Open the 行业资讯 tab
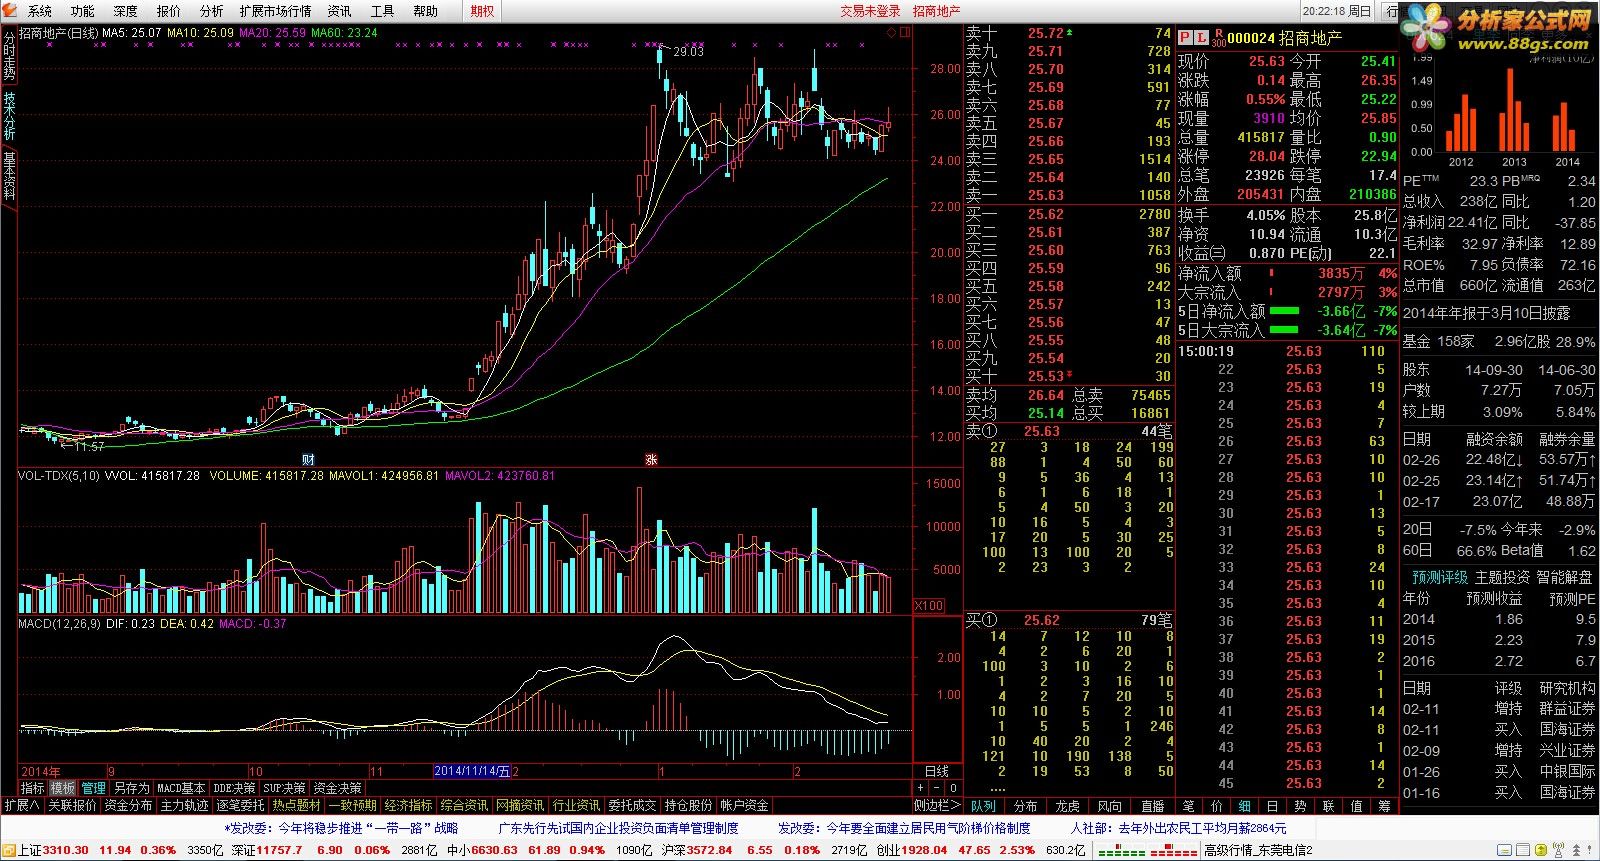The height and width of the screenshot is (861, 1600). click(x=576, y=805)
